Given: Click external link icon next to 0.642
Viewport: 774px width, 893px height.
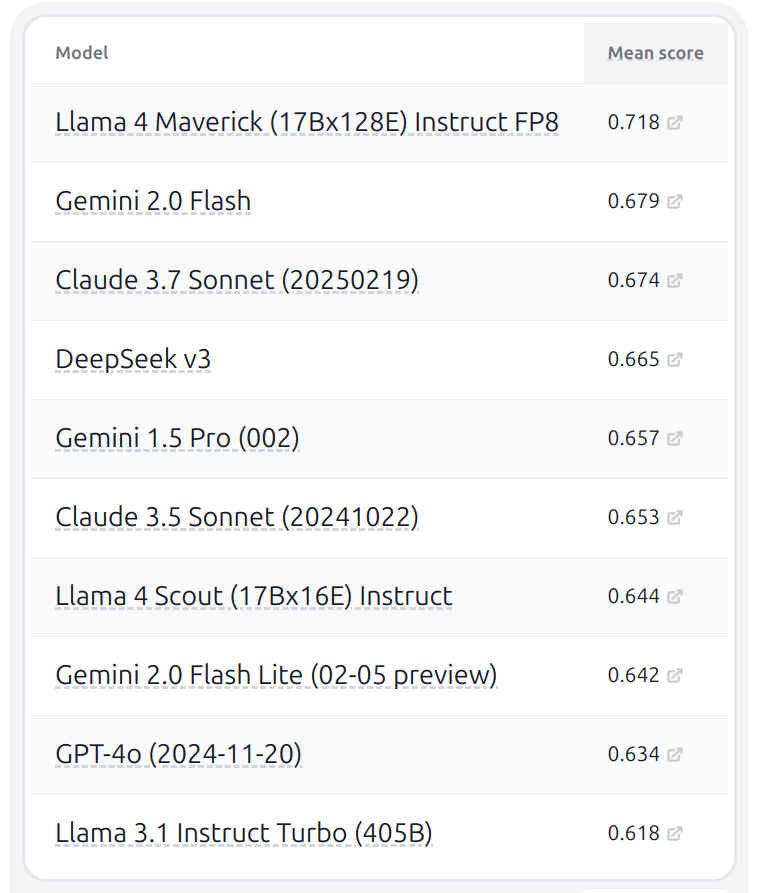Looking at the screenshot, I should [675, 676].
